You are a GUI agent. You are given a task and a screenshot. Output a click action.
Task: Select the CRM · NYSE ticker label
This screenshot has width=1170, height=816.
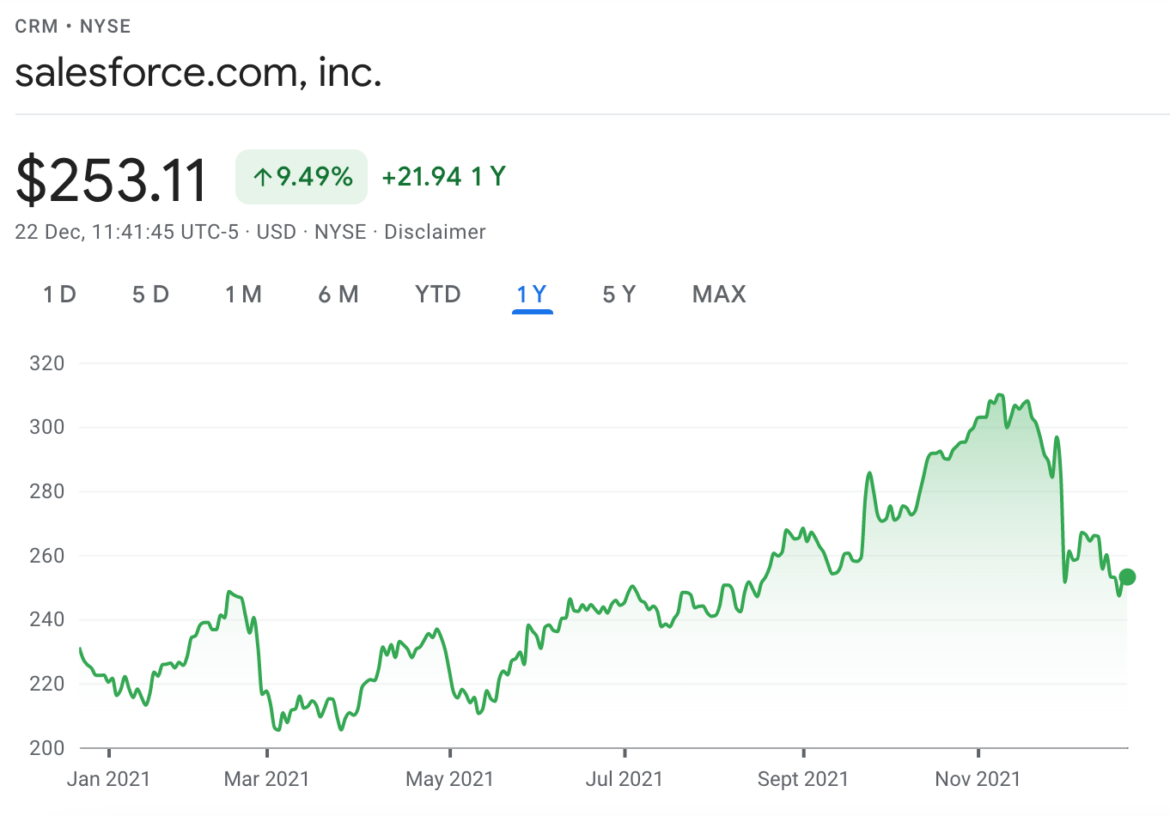click(x=71, y=26)
